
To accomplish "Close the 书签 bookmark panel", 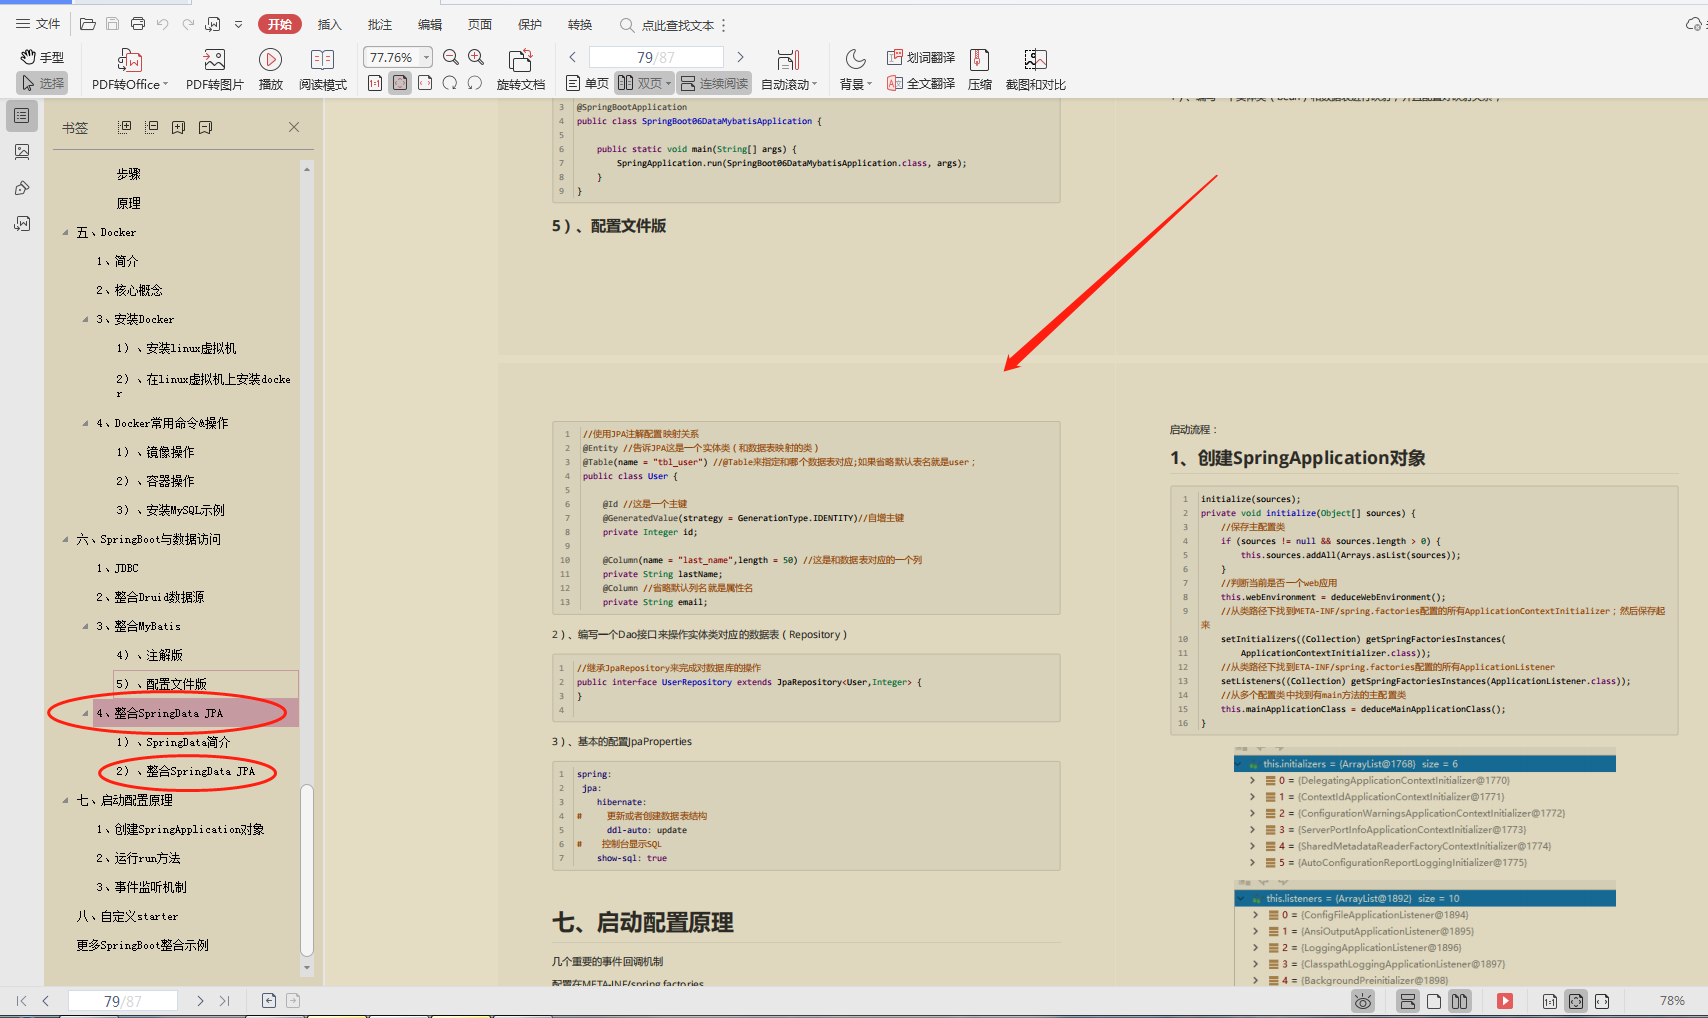I will (x=294, y=127).
